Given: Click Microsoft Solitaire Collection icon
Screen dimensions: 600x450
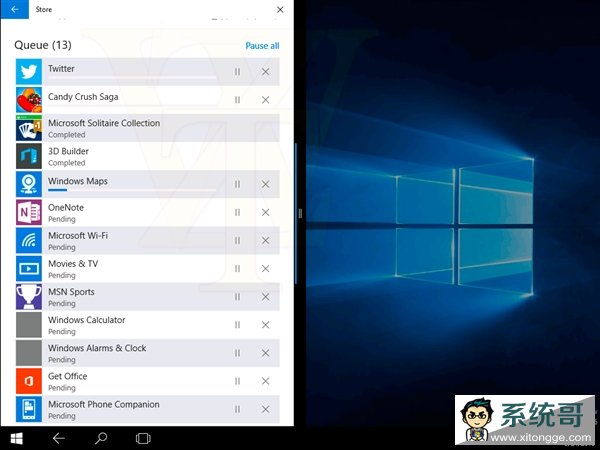Looking at the screenshot, I should (x=29, y=128).
